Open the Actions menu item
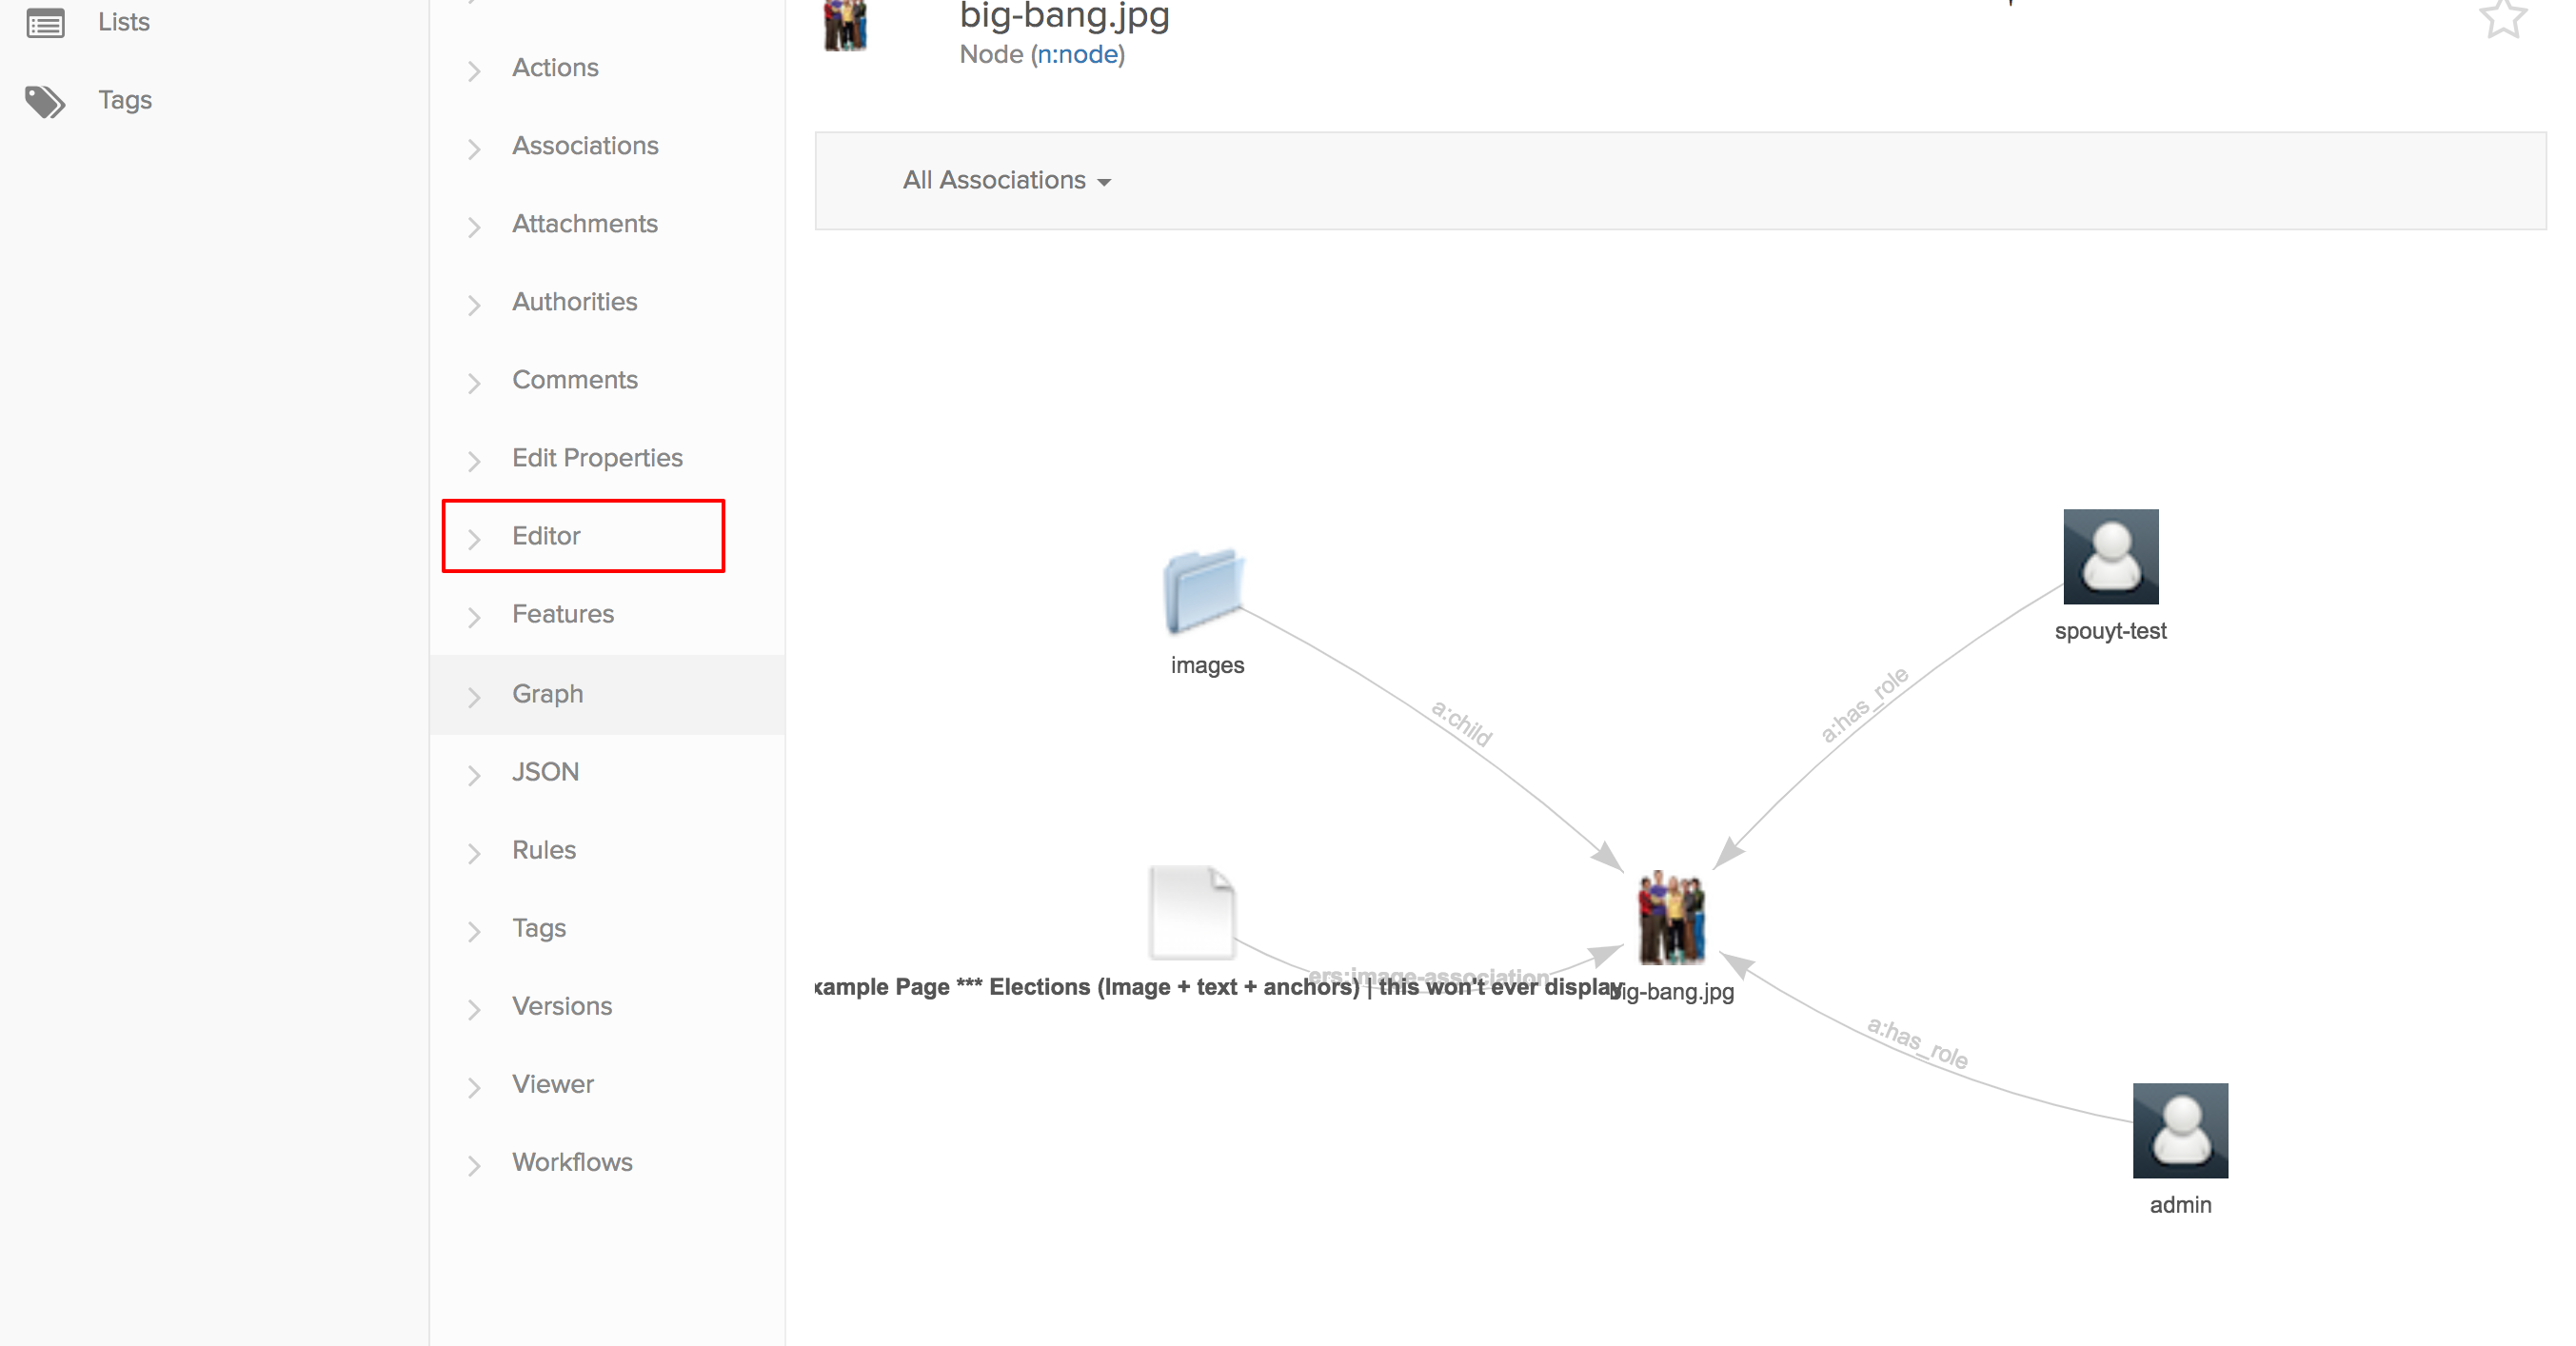The height and width of the screenshot is (1346, 2576). click(555, 67)
